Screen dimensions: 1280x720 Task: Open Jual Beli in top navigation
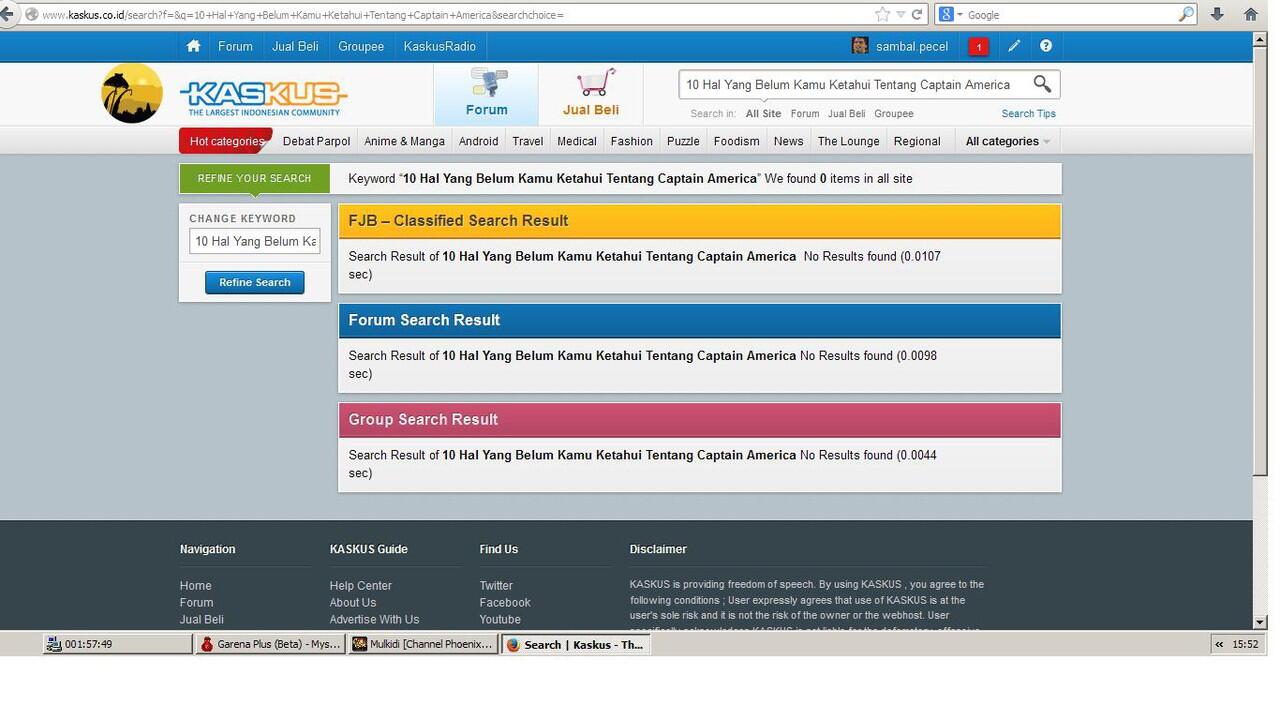click(x=295, y=46)
